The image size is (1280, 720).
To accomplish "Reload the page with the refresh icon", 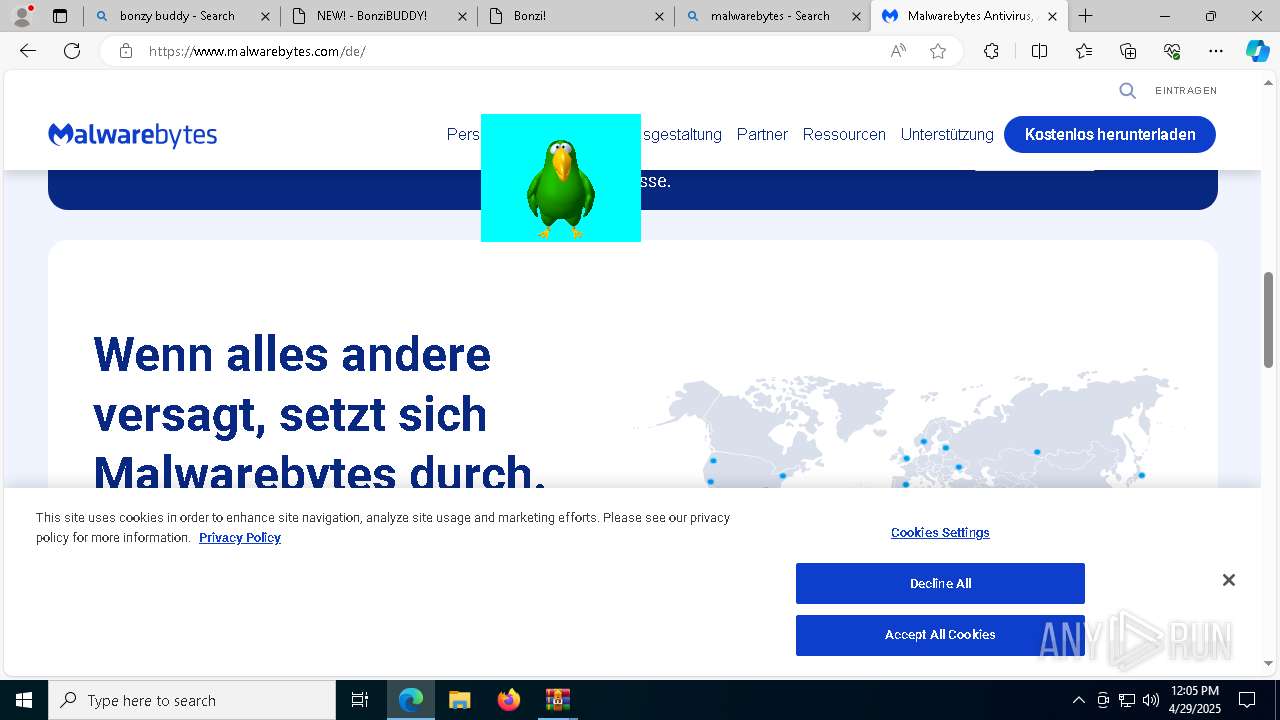I will pyautogui.click(x=72, y=51).
